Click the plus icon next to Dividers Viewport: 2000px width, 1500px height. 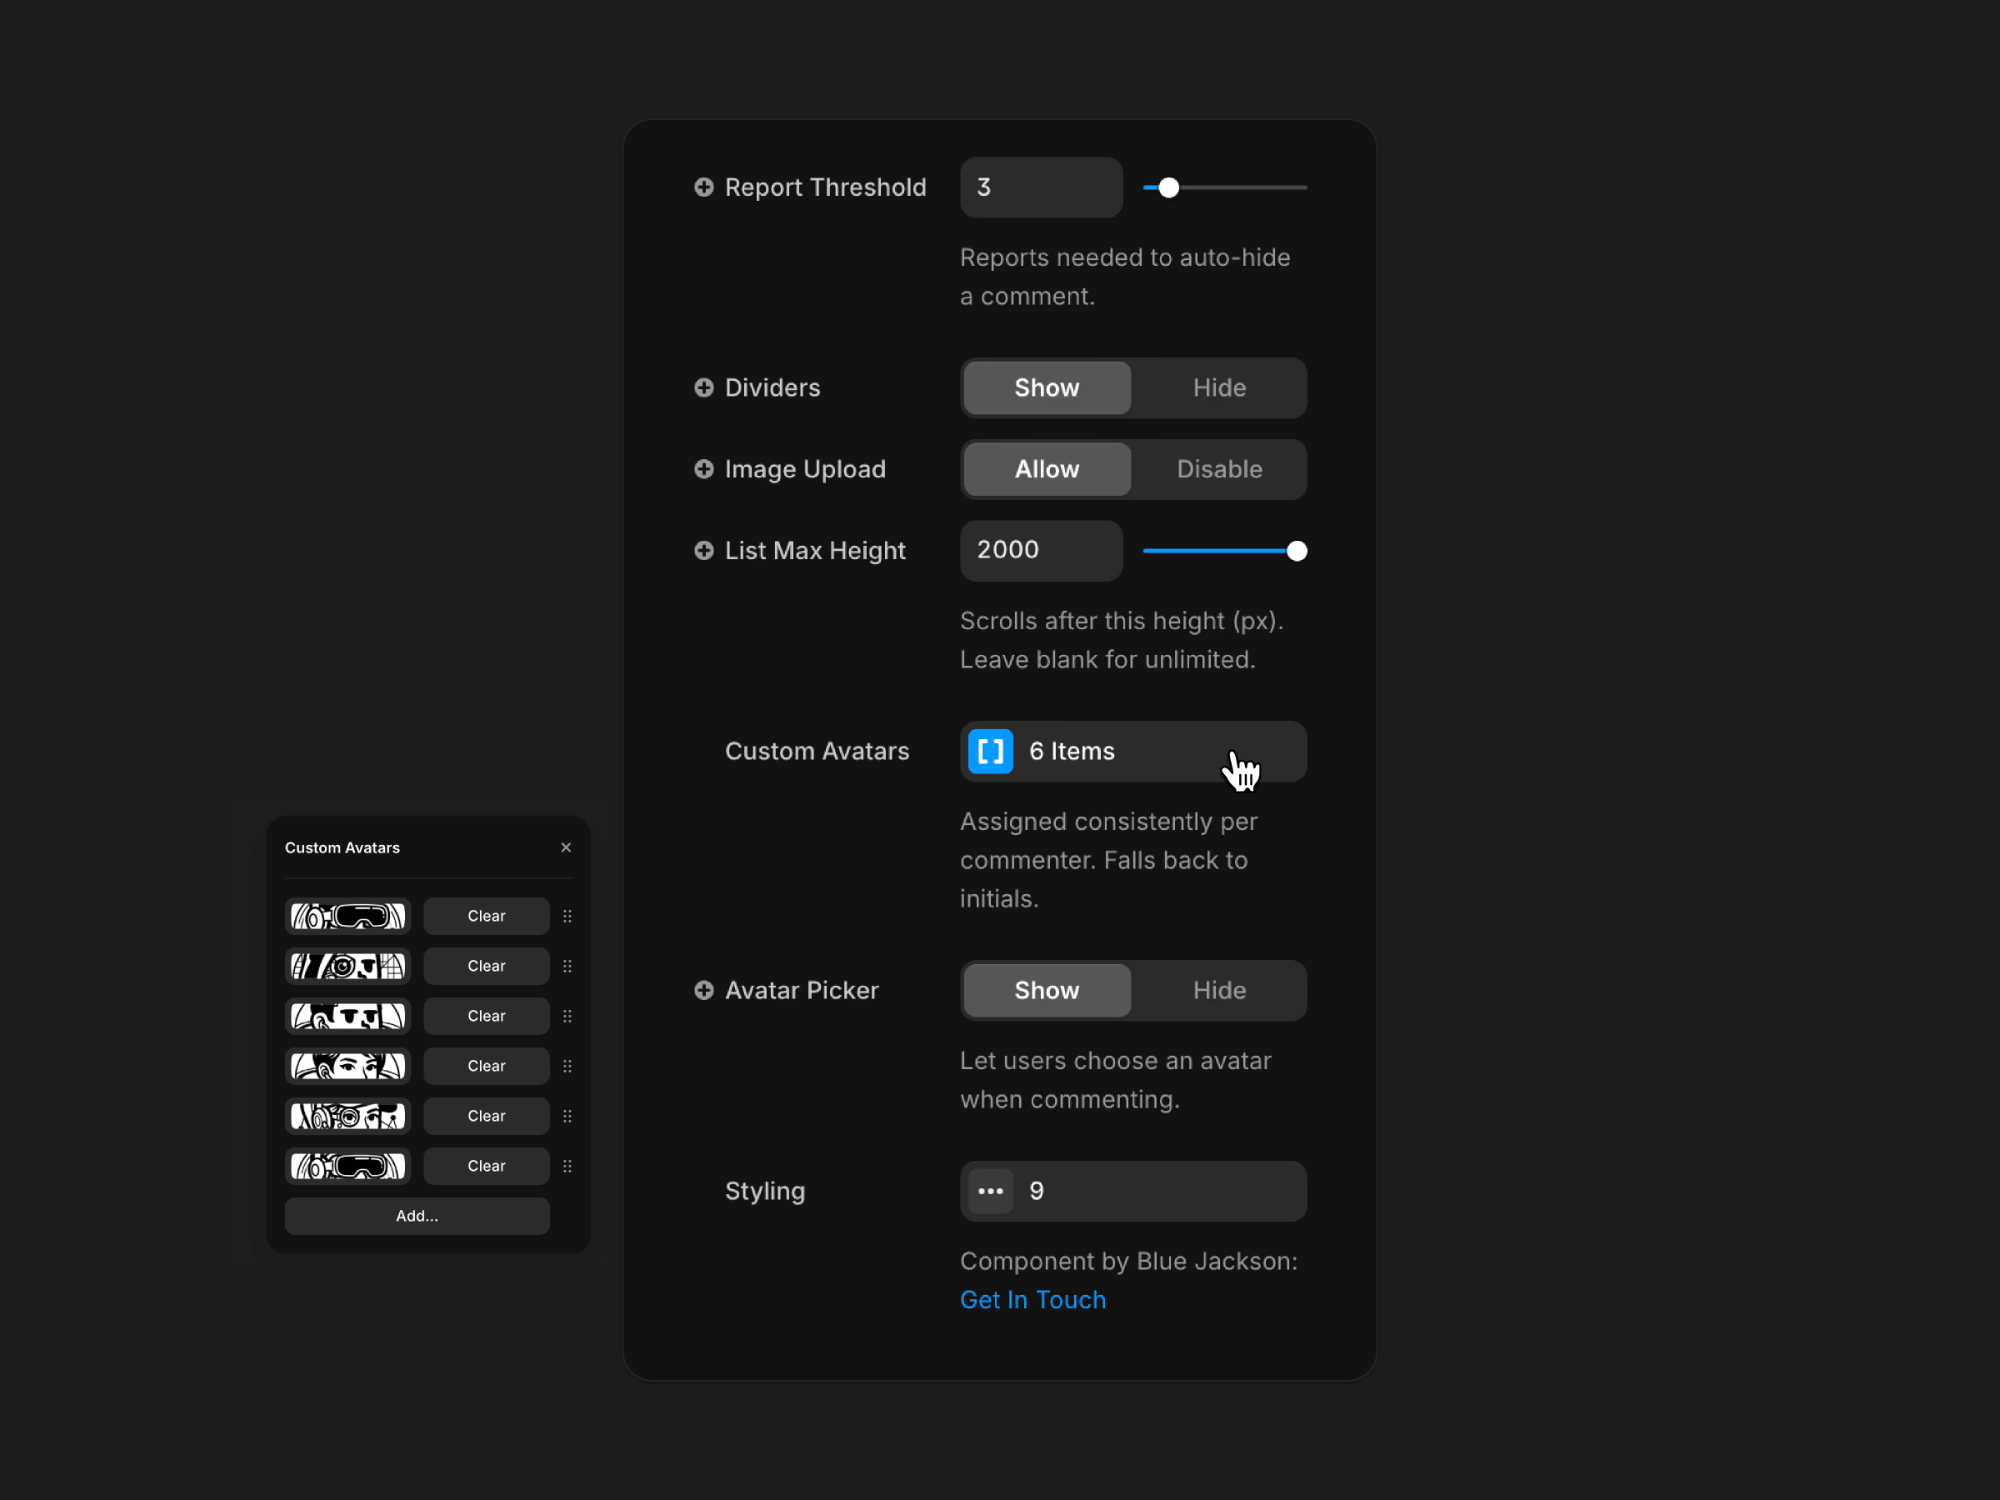[703, 388]
